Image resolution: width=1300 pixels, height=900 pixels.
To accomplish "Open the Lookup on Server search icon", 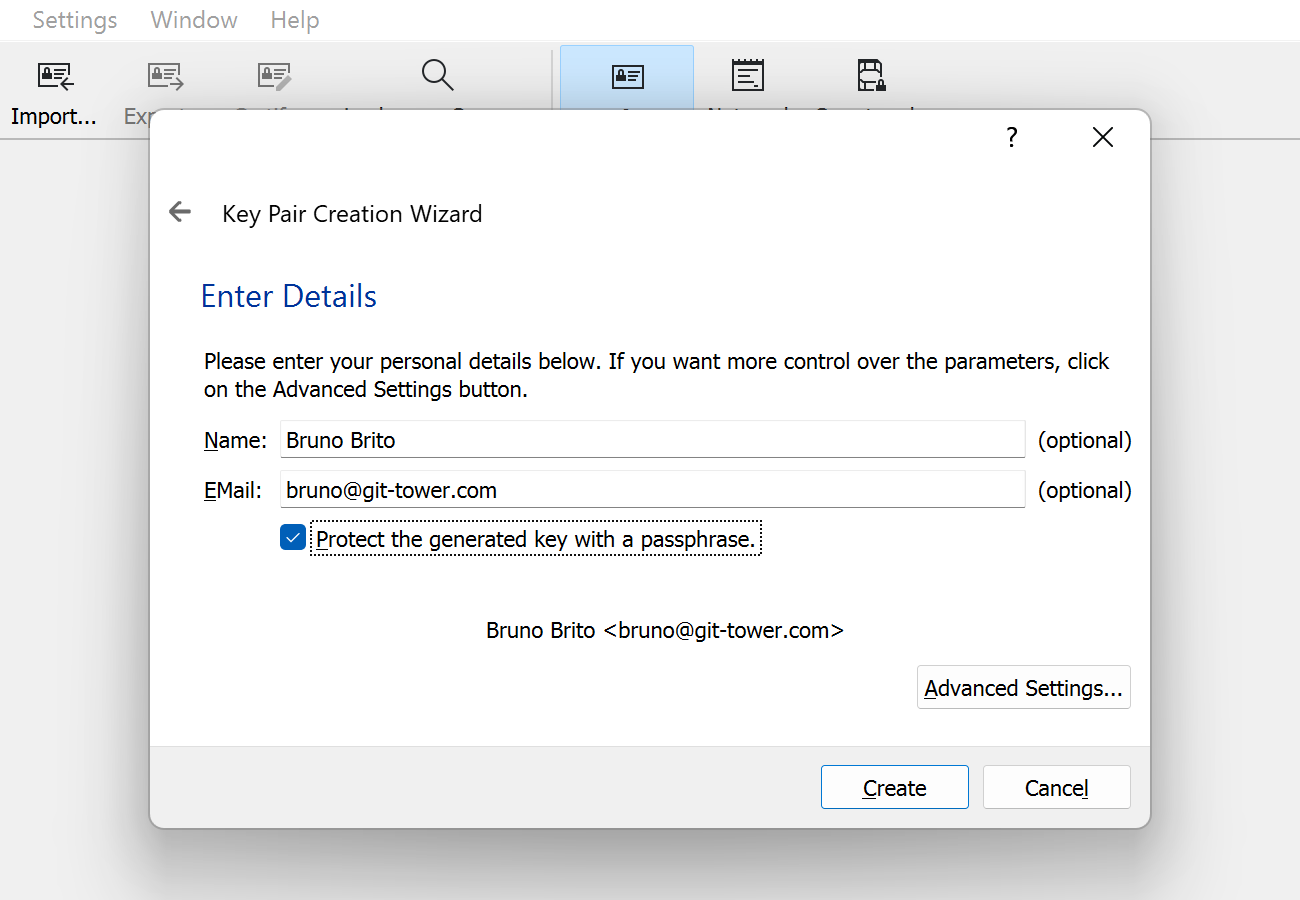I will pos(438,76).
